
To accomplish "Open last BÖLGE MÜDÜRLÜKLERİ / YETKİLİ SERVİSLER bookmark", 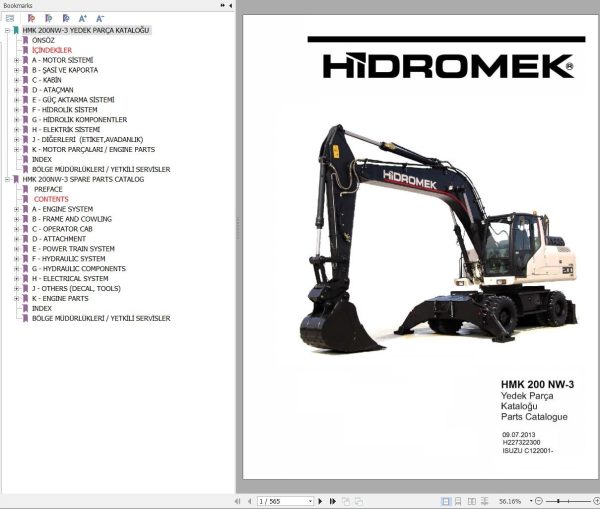I will coord(101,318).
